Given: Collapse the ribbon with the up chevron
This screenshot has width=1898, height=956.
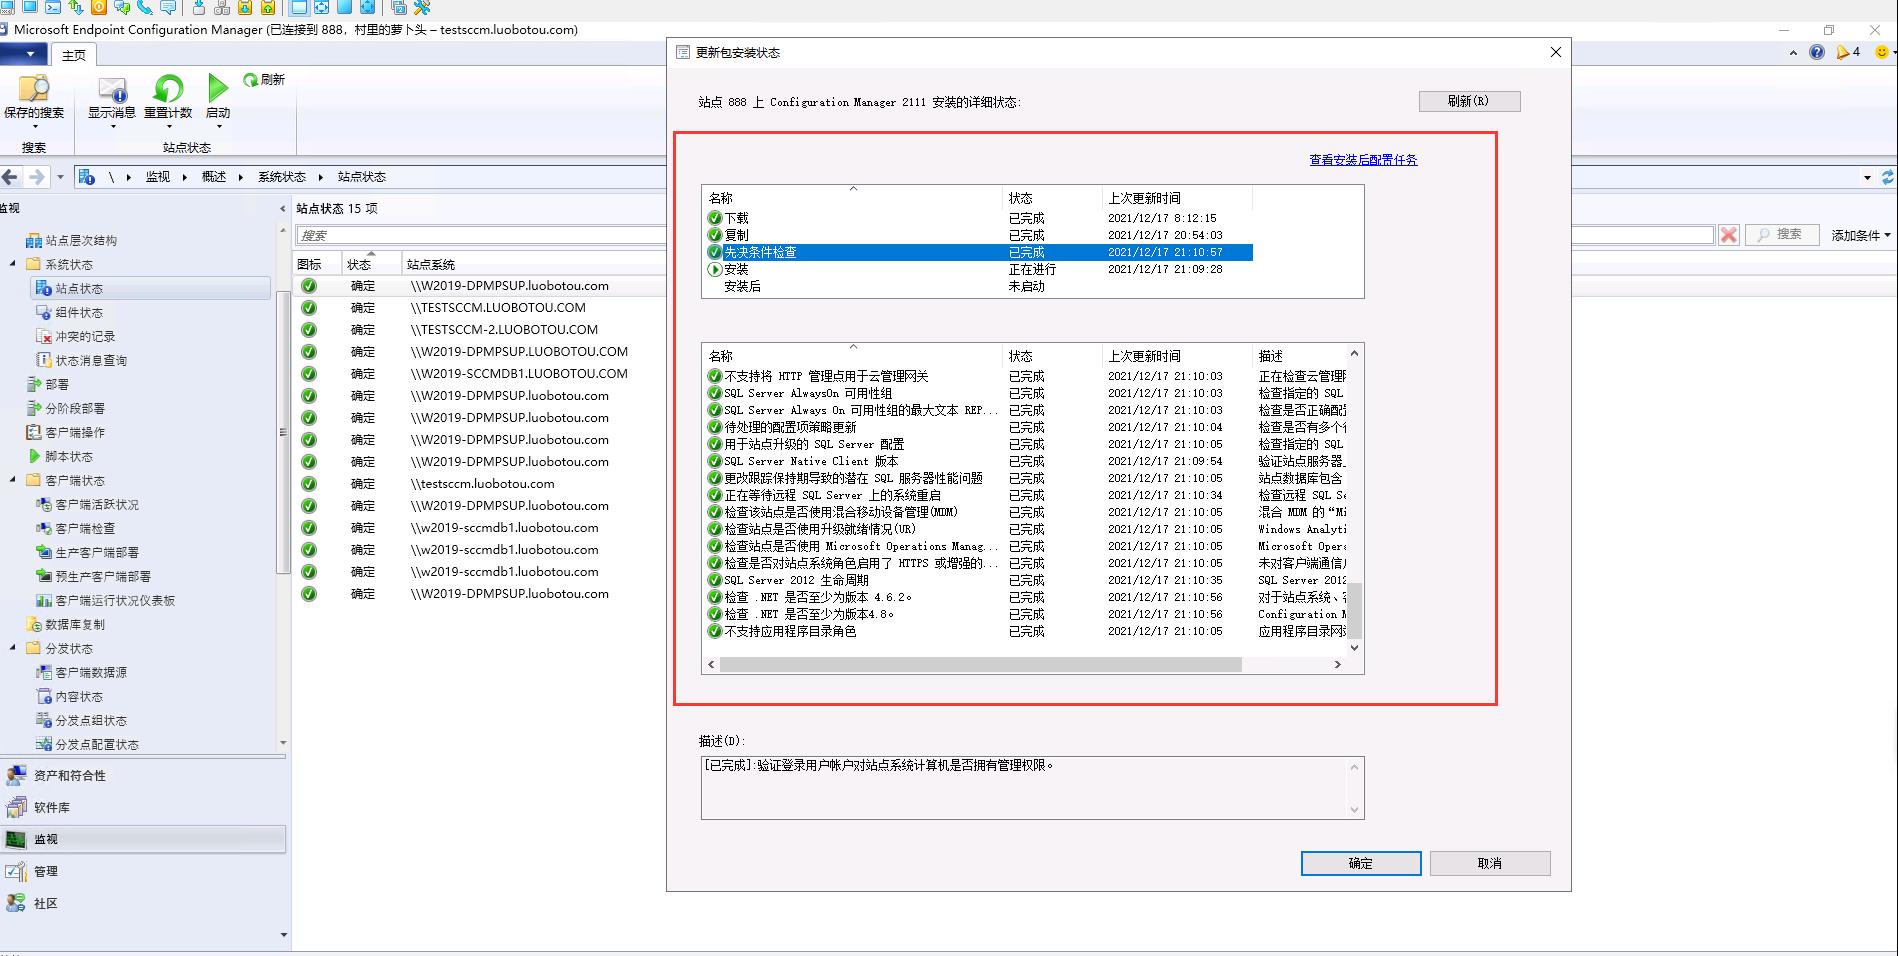Looking at the screenshot, I should pos(1794,53).
